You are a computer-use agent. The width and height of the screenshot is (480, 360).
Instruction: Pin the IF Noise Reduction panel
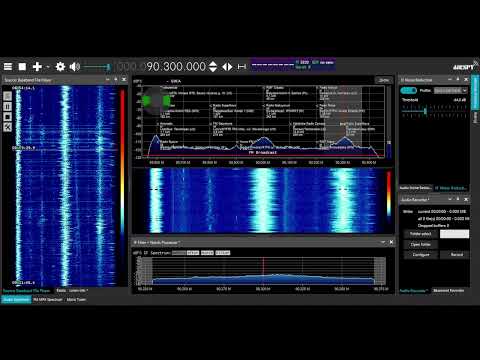[458, 80]
